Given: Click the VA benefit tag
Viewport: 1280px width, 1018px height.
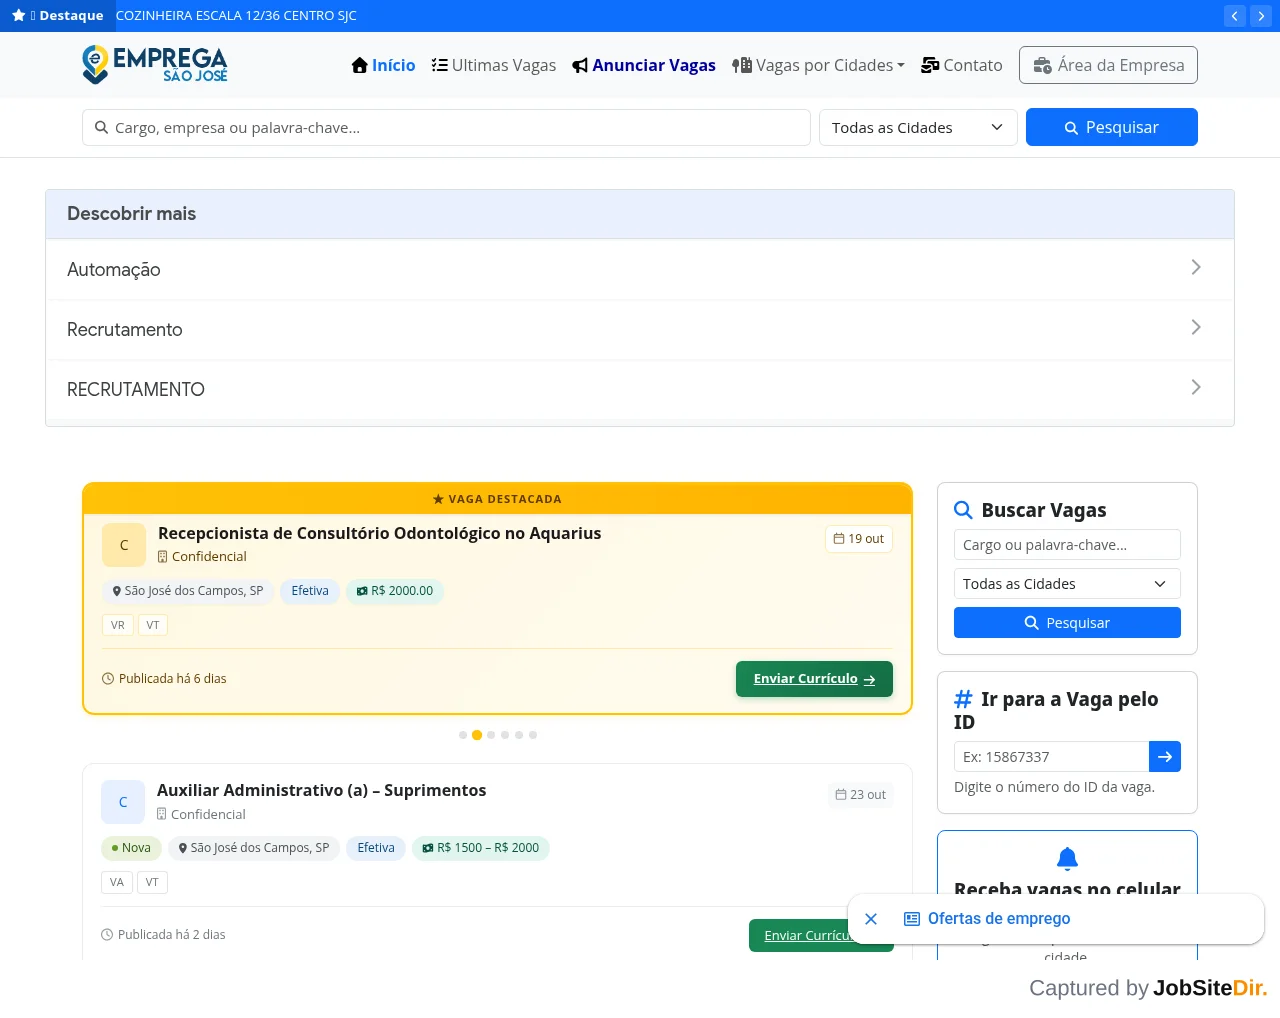Looking at the screenshot, I should coord(117,882).
